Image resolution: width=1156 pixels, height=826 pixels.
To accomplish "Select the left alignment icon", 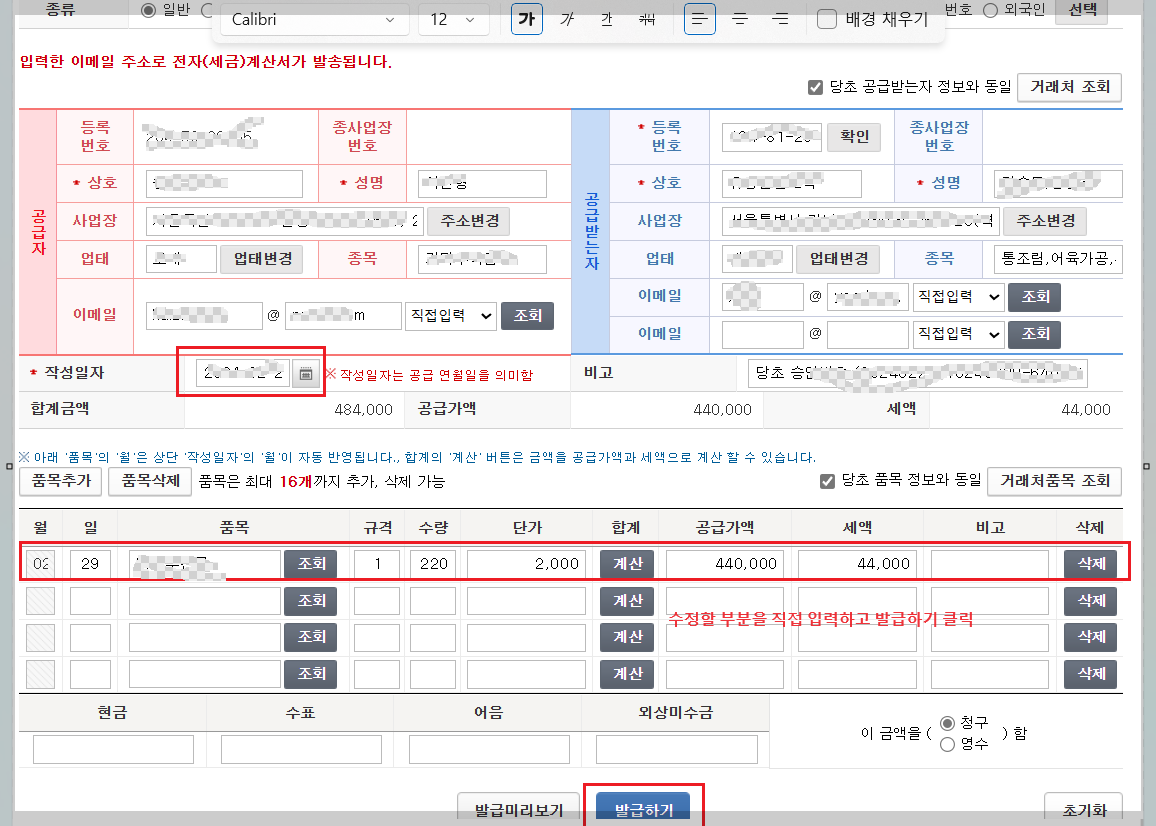I will point(699,19).
